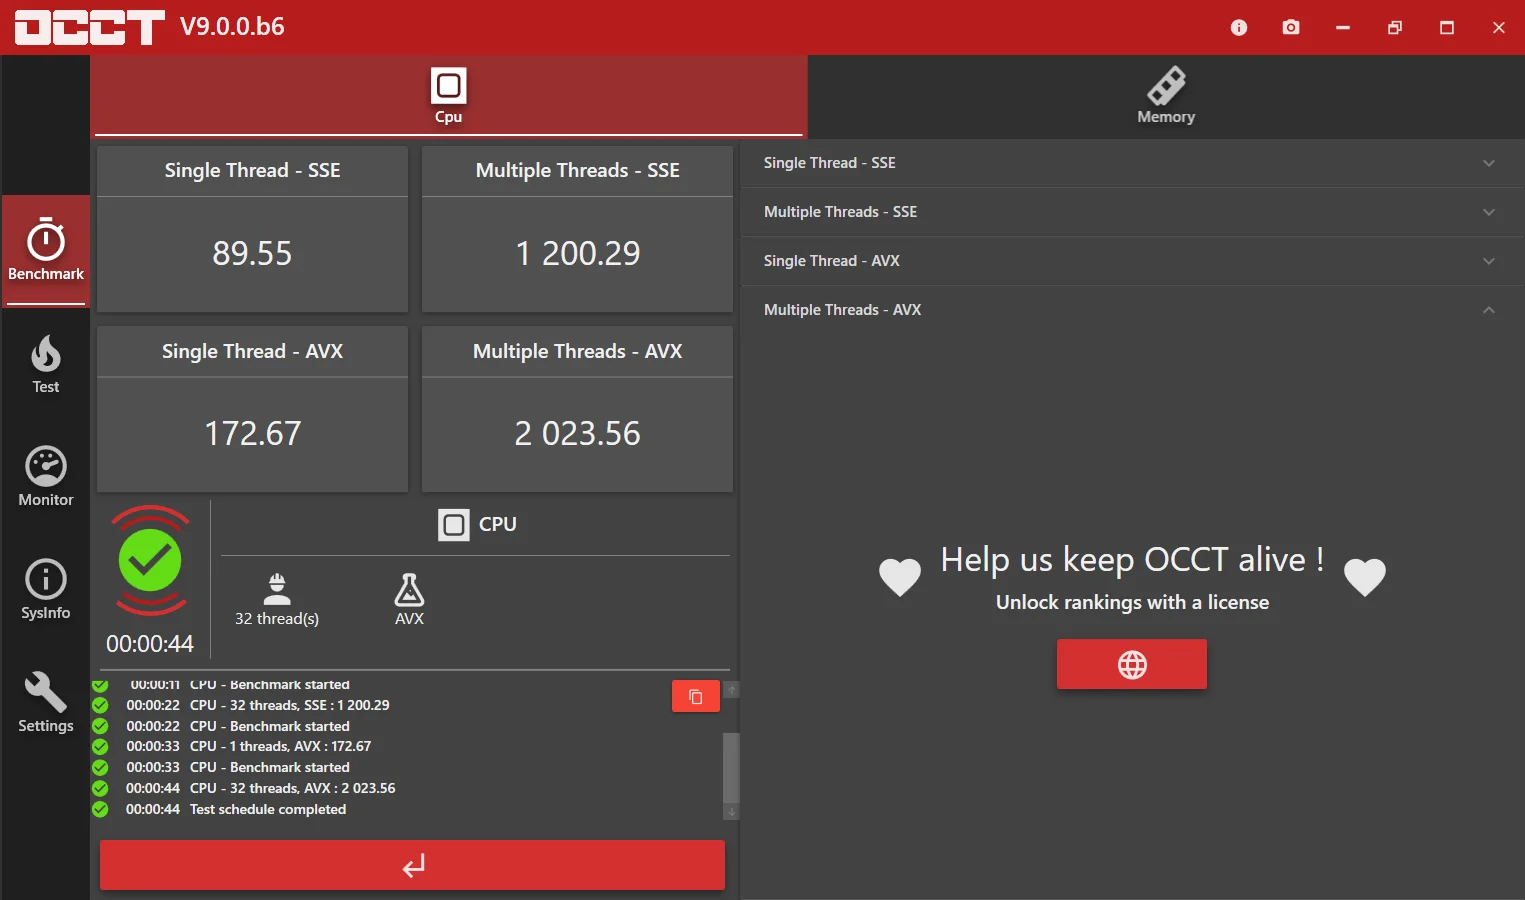The image size is (1525, 900).
Task: Copy the log with clipboard icon
Action: click(x=696, y=697)
